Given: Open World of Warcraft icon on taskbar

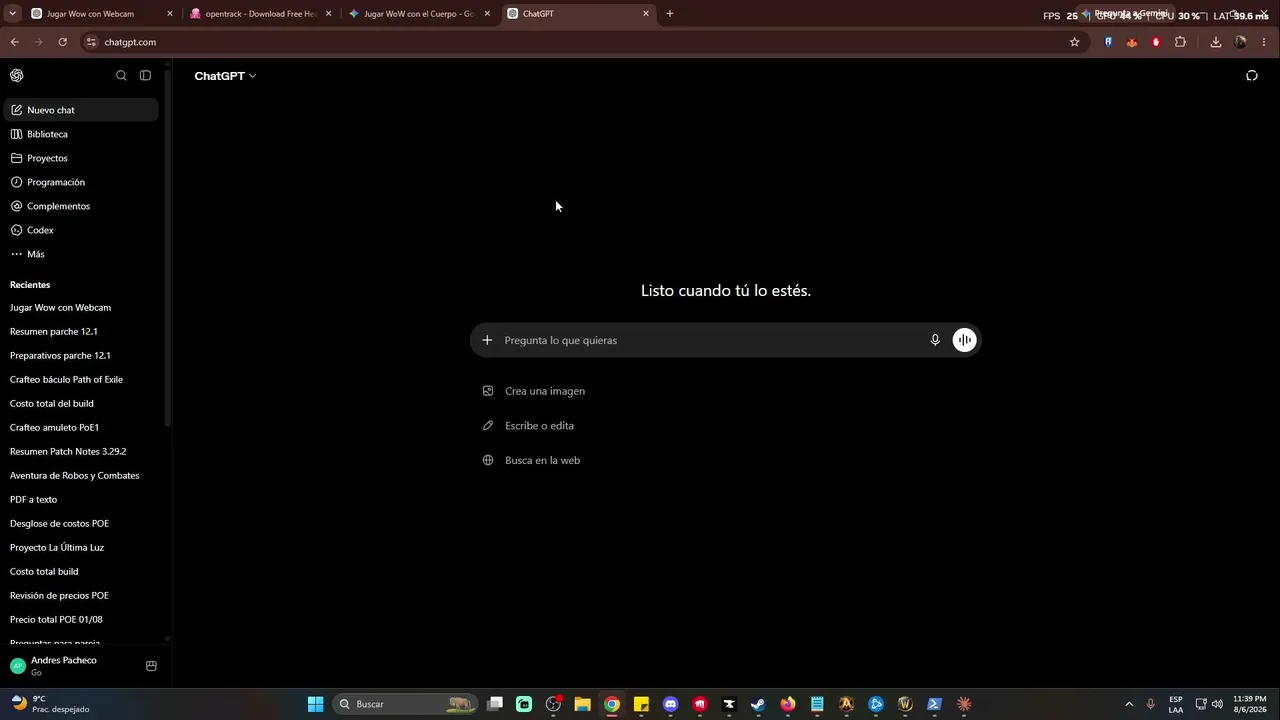Looking at the screenshot, I should click(905, 704).
